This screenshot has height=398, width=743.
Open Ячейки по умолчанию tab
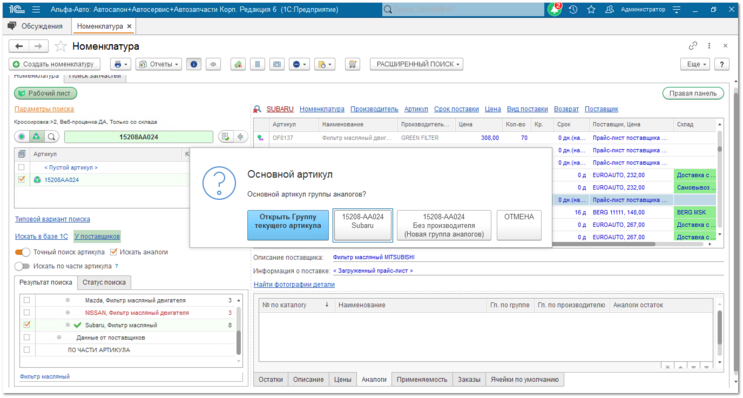click(525, 380)
